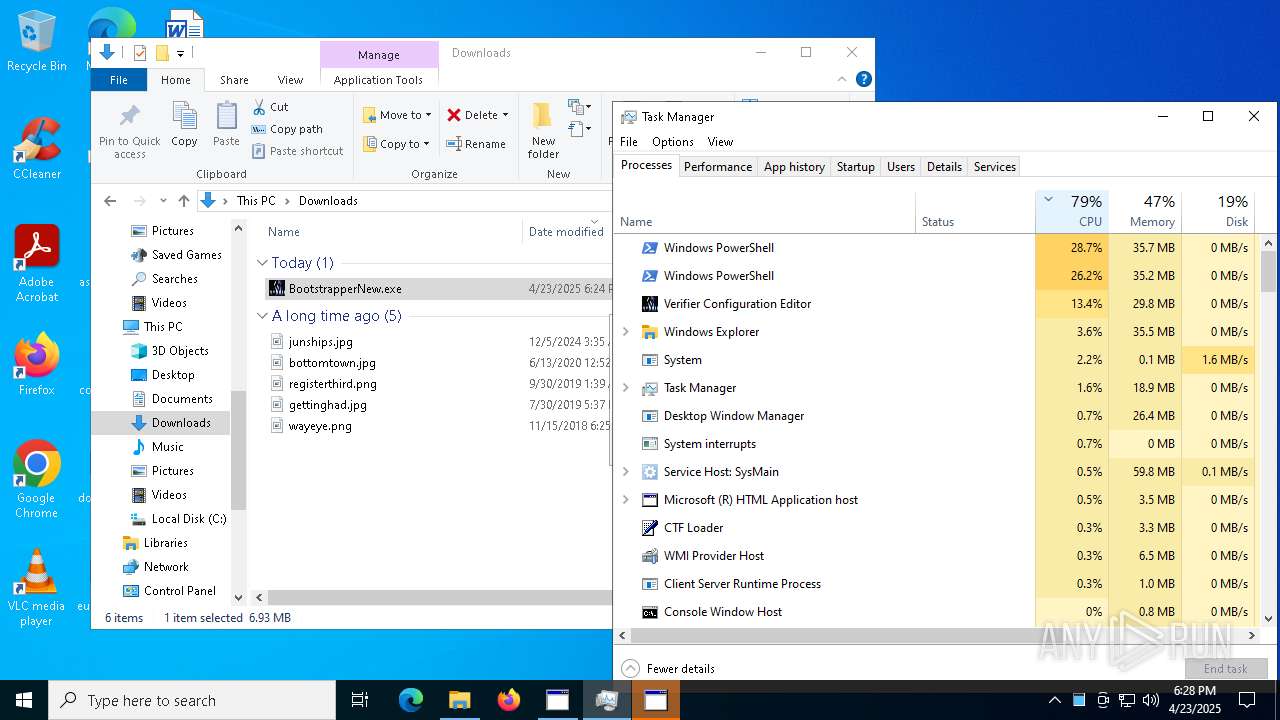Expand the Windows Explorer process
Screen dimensions: 1280x720
tap(626, 332)
